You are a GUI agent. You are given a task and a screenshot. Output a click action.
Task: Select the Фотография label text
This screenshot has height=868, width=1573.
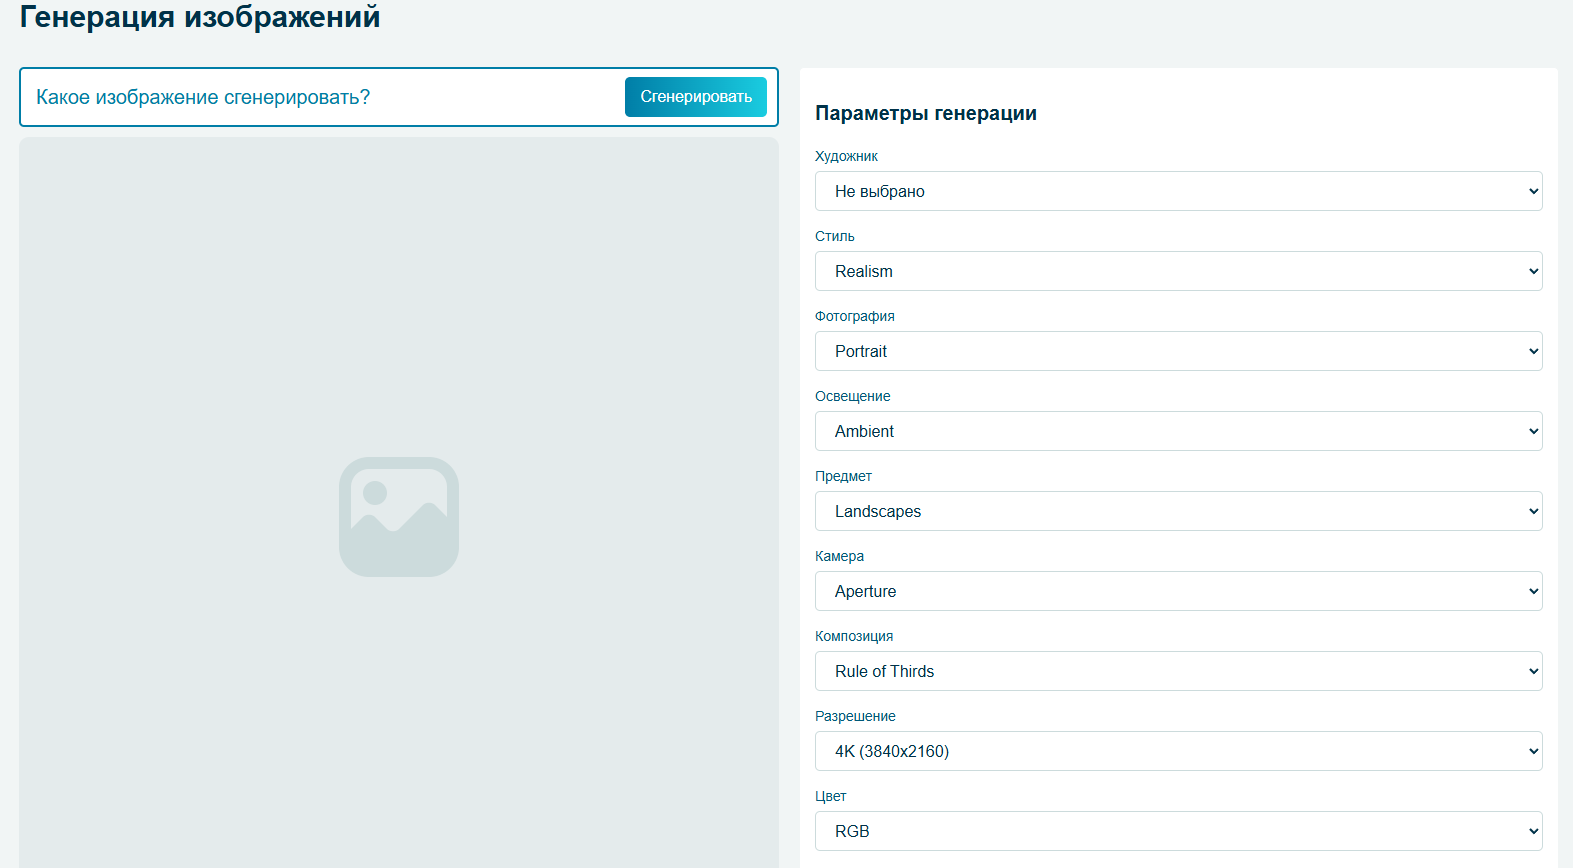854,316
